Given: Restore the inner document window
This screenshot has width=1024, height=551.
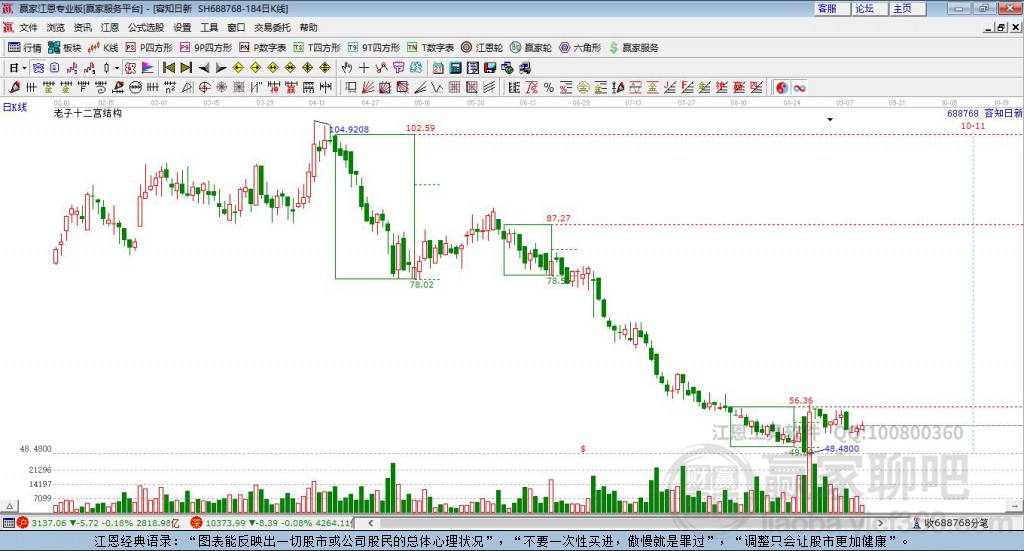Looking at the screenshot, I should [x=1002, y=27].
